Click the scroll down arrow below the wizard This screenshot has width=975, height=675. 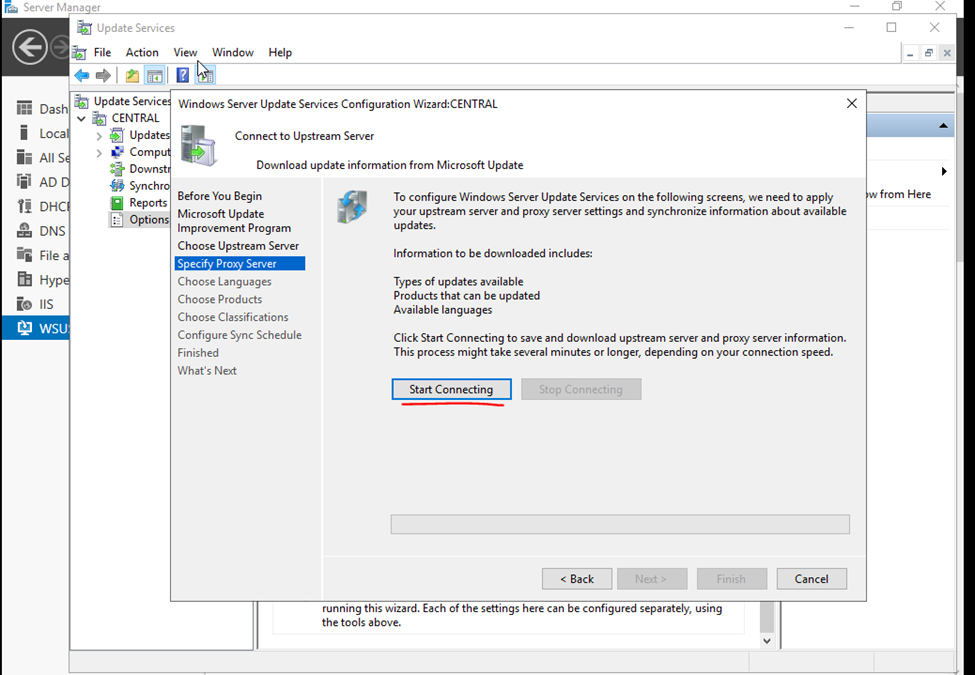[x=767, y=641]
